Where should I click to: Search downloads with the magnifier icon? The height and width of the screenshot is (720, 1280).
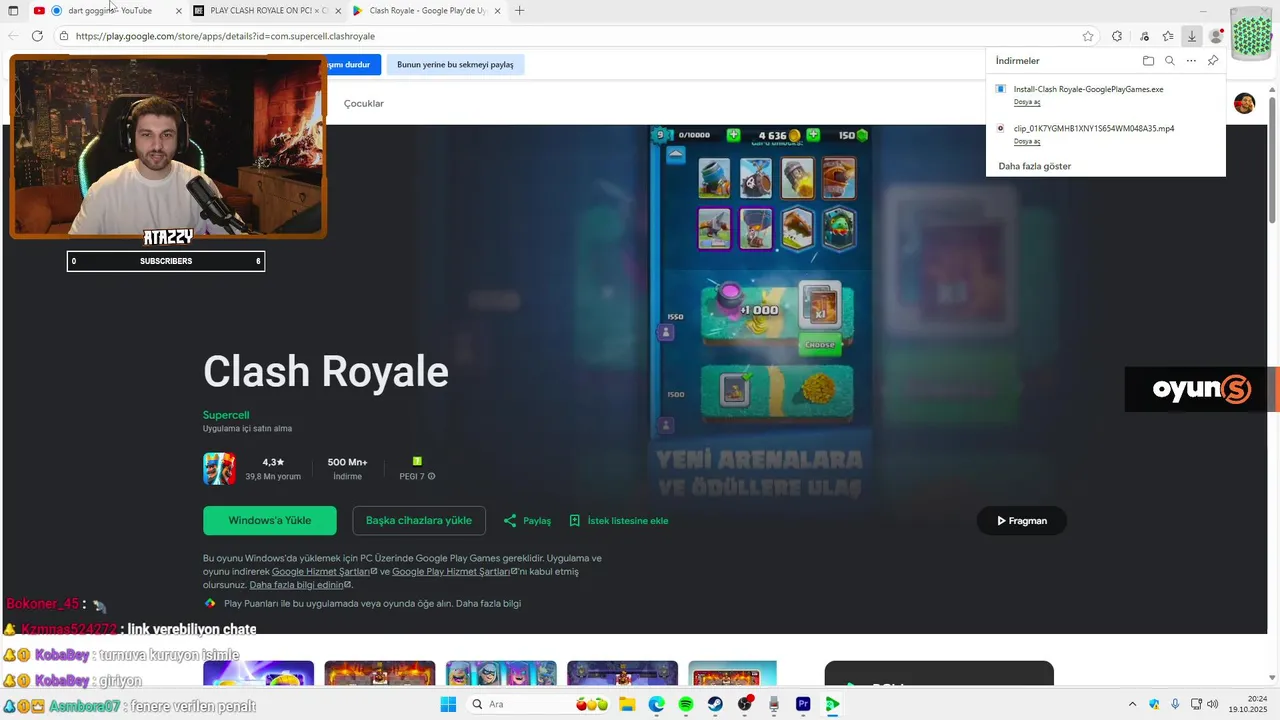[1170, 61]
